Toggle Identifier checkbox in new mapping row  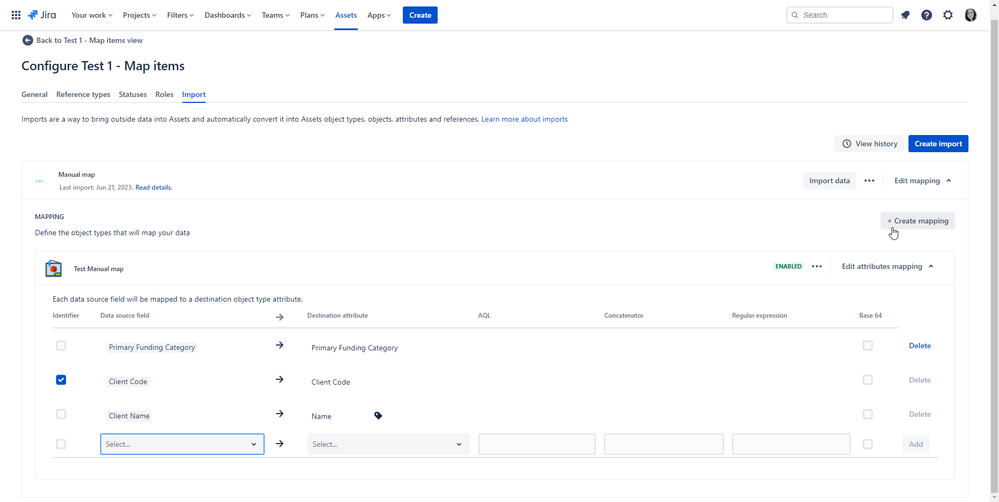pyautogui.click(x=61, y=444)
